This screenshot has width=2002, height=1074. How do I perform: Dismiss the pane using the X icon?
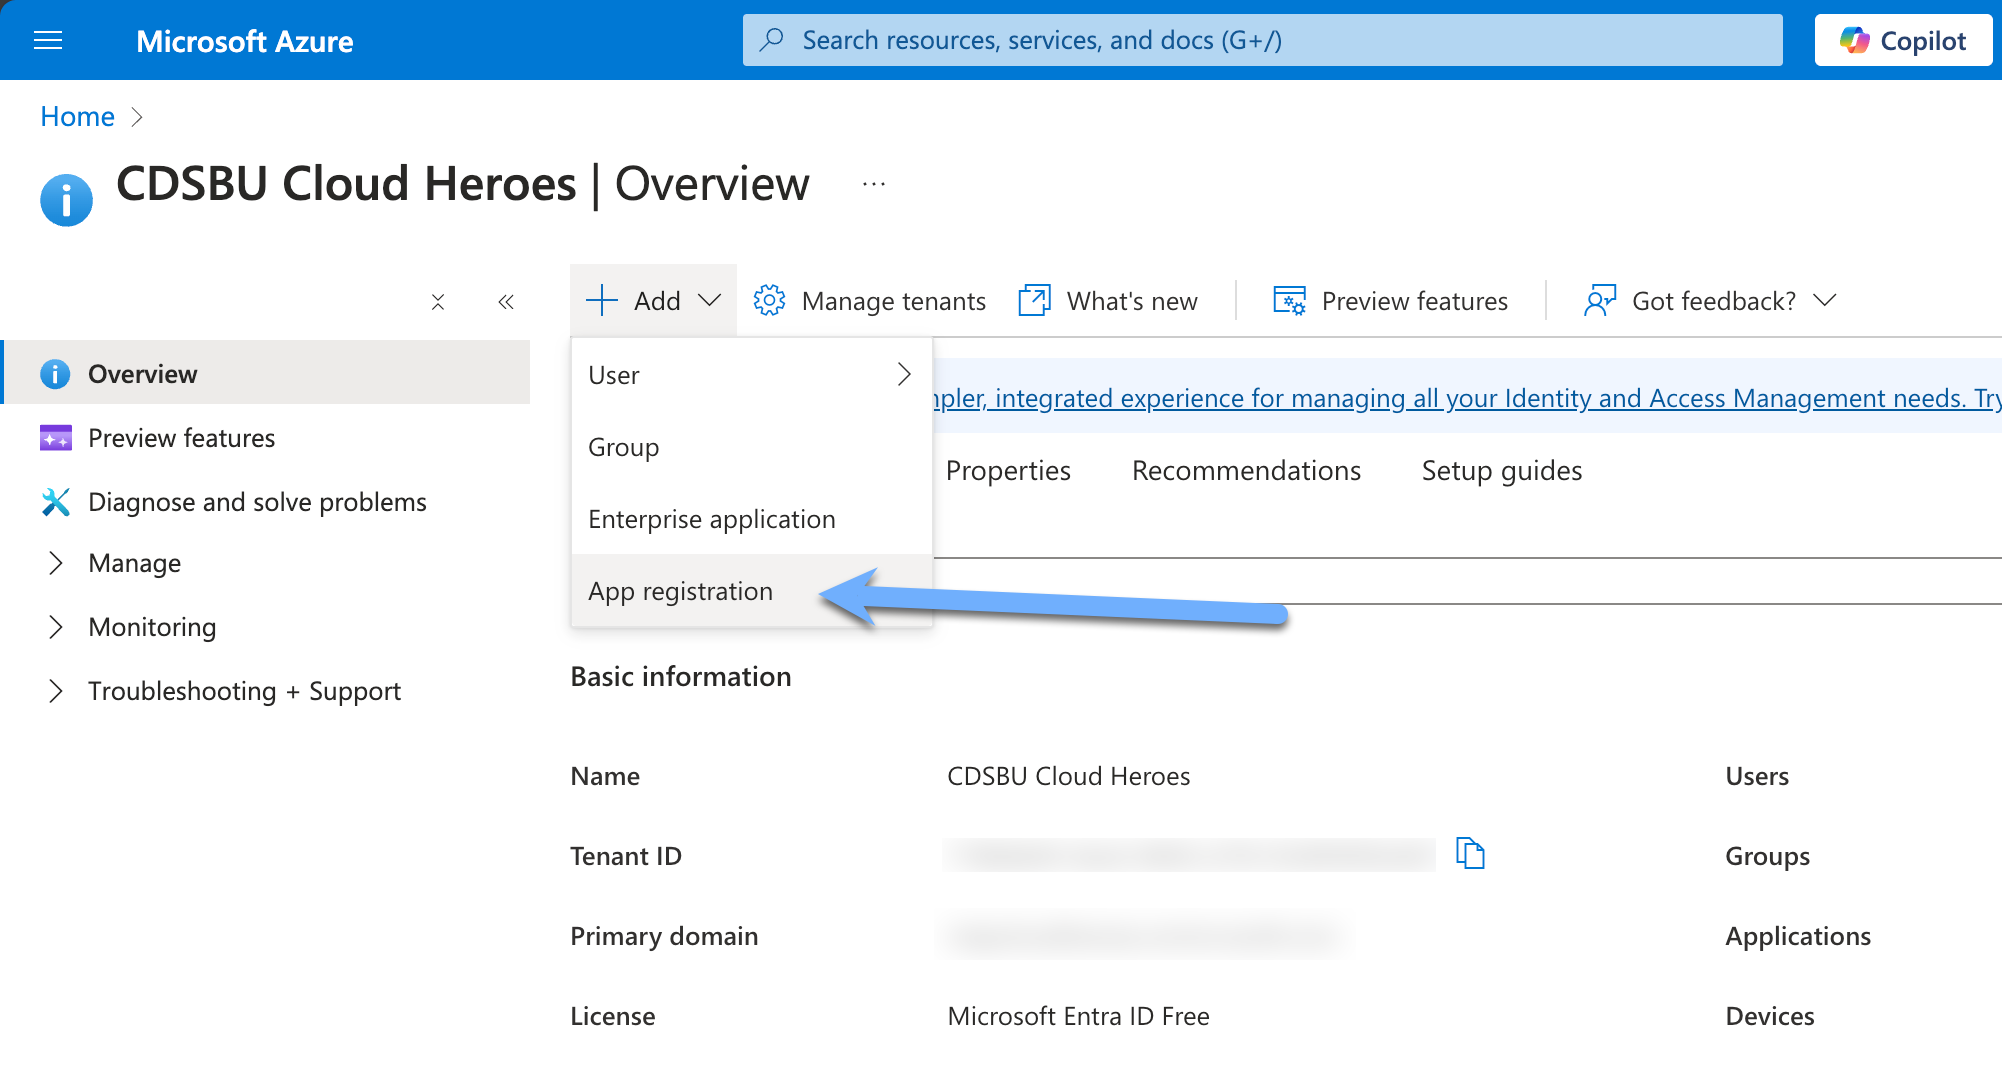point(437,301)
